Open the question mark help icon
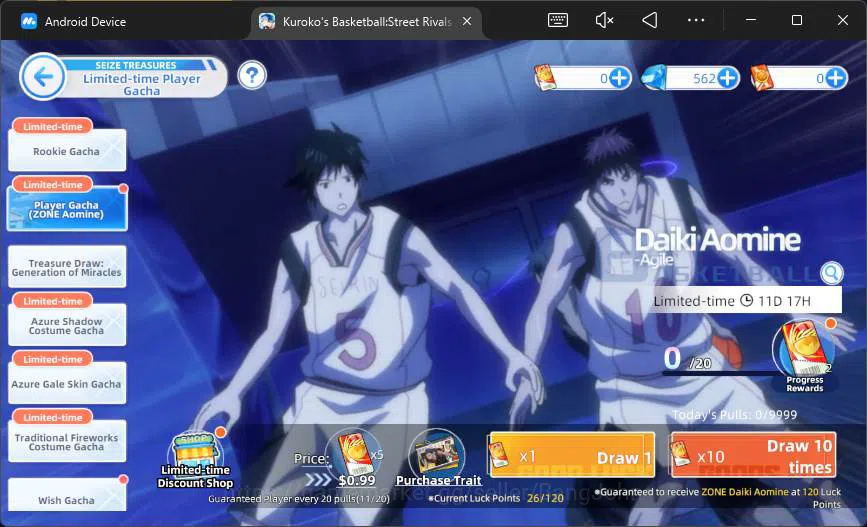The width and height of the screenshot is (867, 527). pyautogui.click(x=252, y=75)
